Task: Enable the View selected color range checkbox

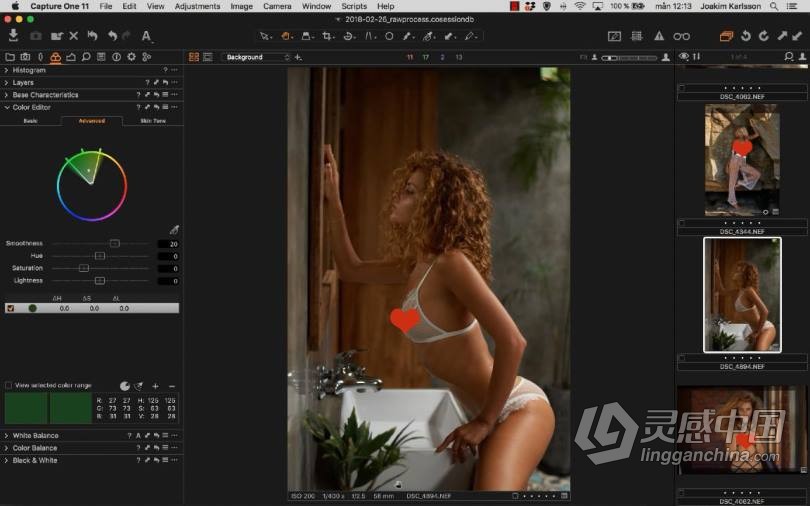Action: [x=8, y=385]
